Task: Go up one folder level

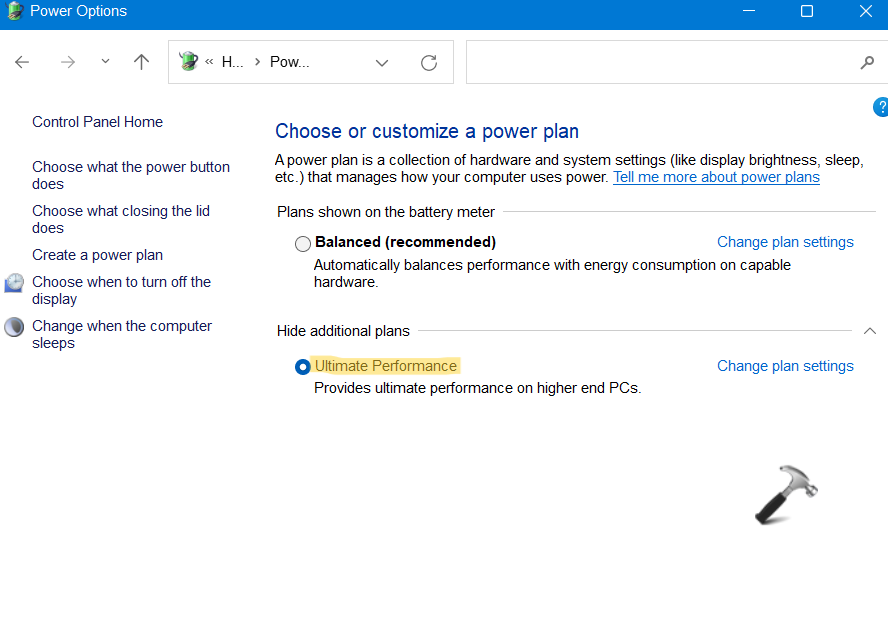Action: (141, 62)
